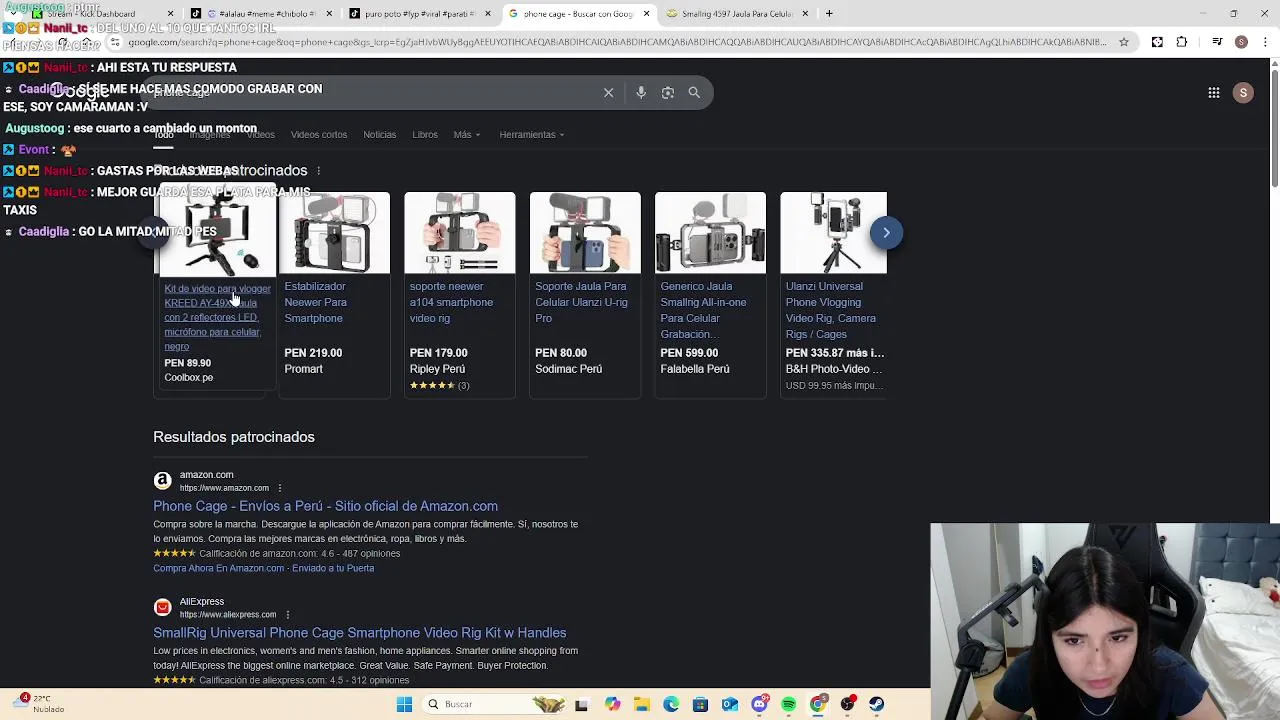The image size is (1280, 720).
Task: Click Sodimac Perú seller name
Action: [568, 369]
